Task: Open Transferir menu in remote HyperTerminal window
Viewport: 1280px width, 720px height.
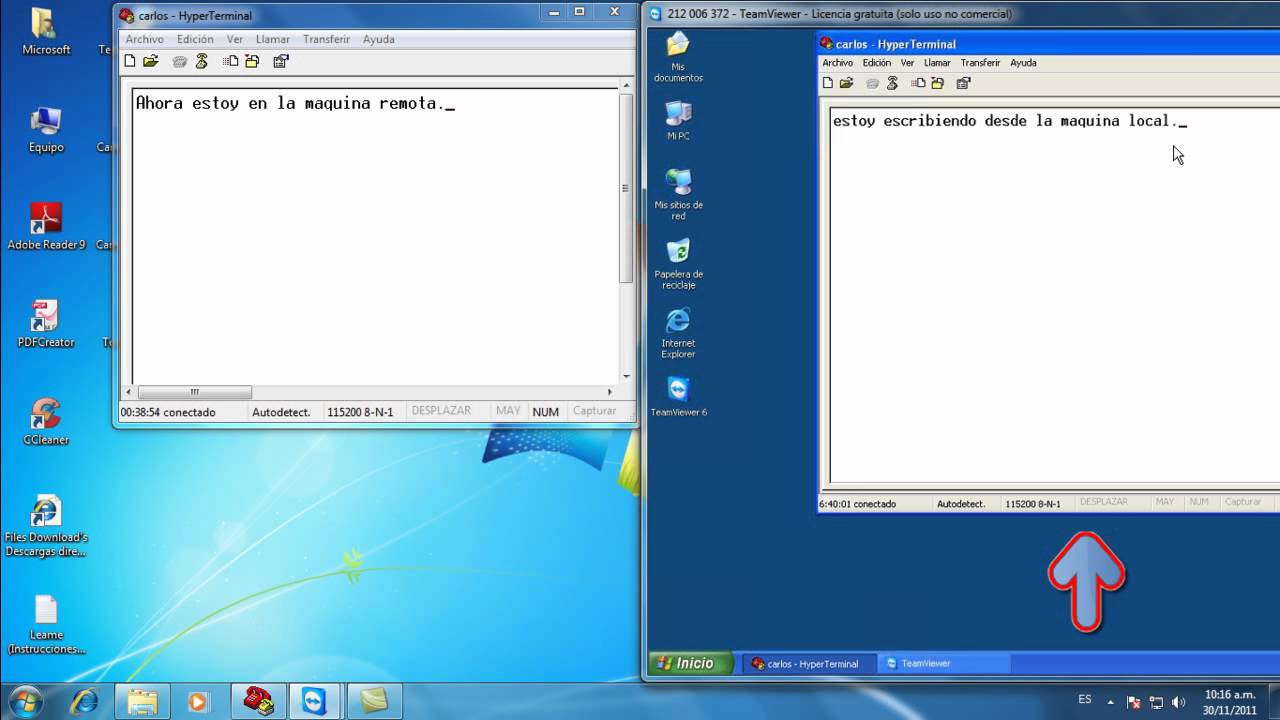Action: [980, 62]
